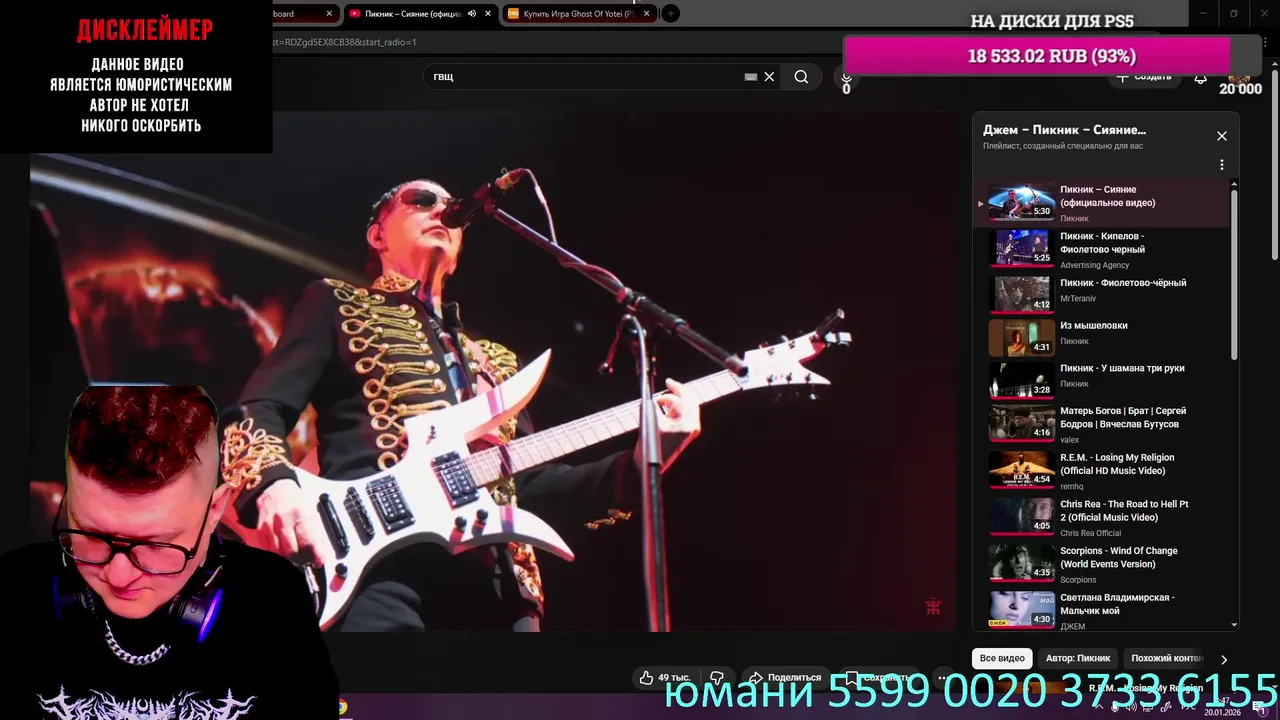Start voice search with the microphone icon
1280x720 pixels.
(846, 78)
